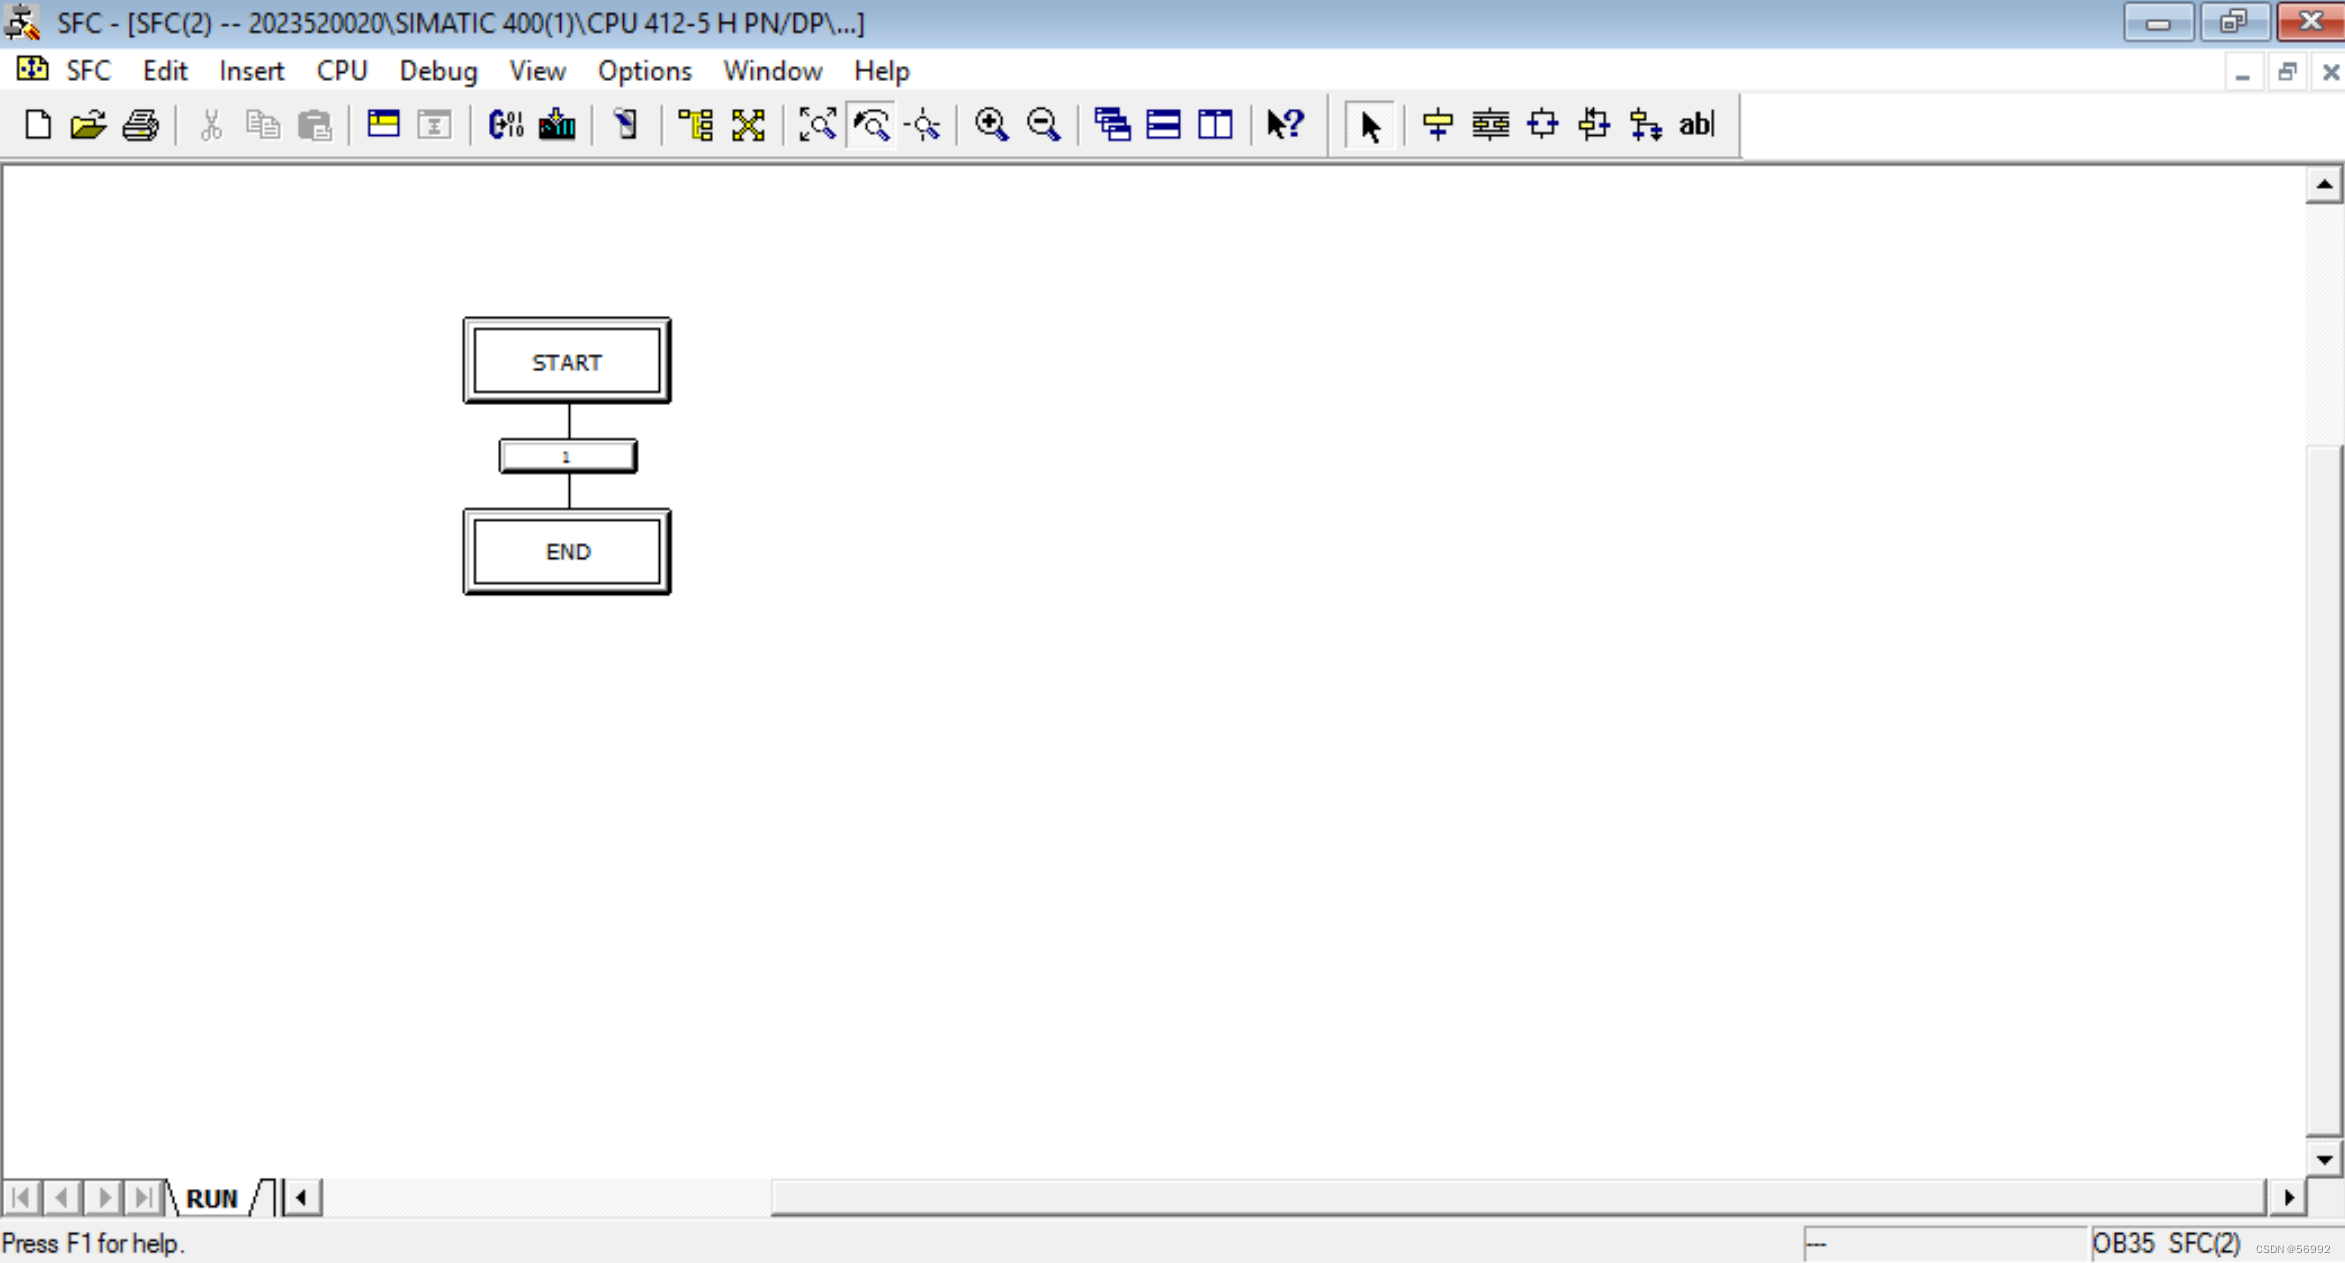Image resolution: width=2345 pixels, height=1263 pixels.
Task: Download the chart to the CPU
Action: tap(556, 125)
